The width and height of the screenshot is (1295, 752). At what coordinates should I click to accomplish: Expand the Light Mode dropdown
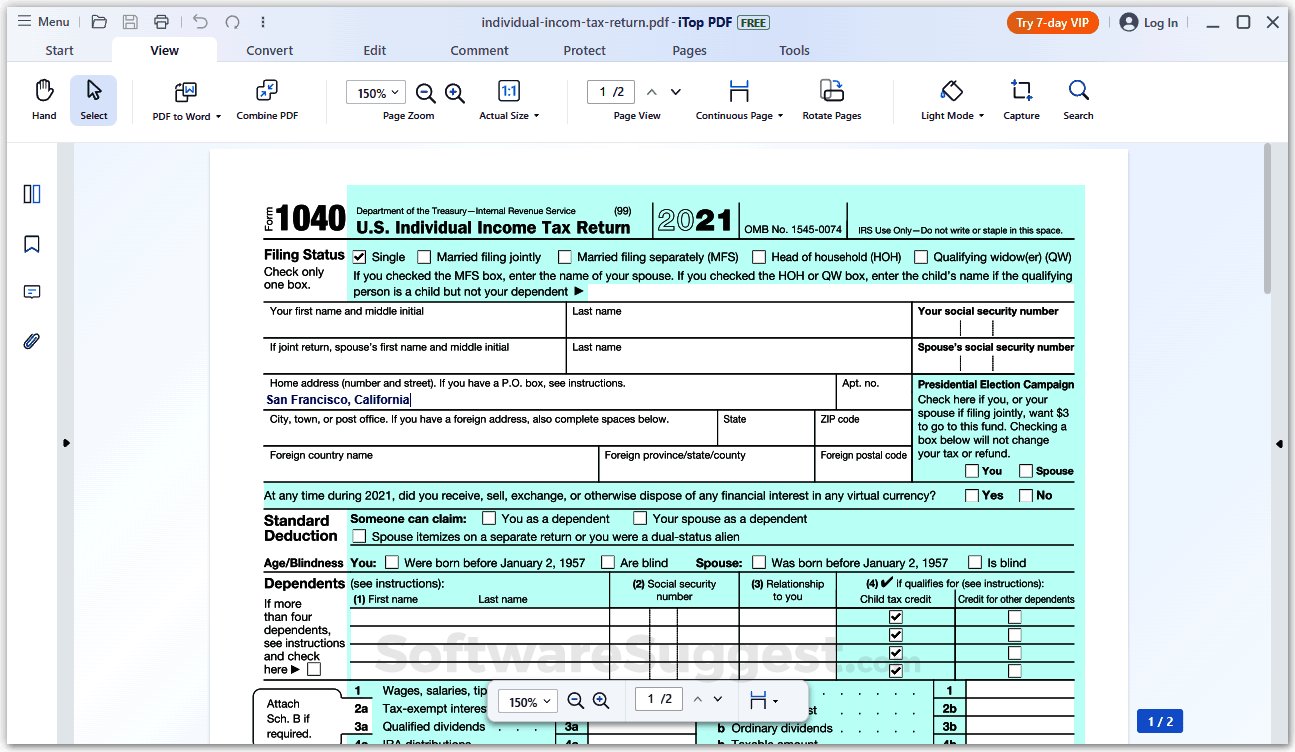tap(983, 115)
